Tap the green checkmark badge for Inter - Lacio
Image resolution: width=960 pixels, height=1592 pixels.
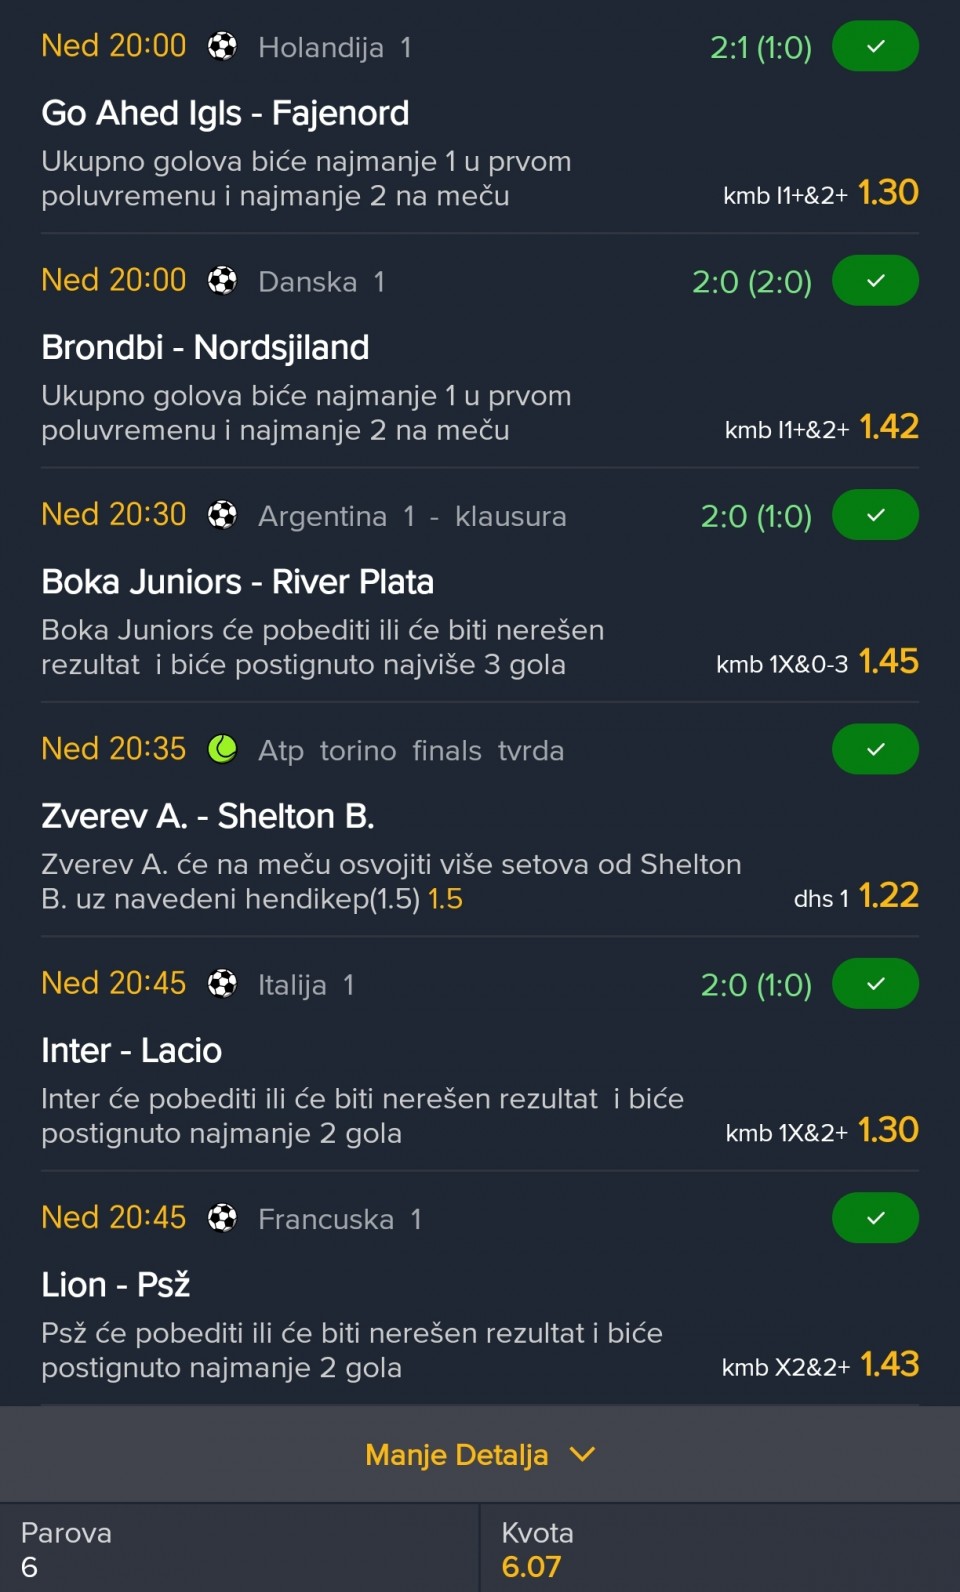(x=875, y=984)
